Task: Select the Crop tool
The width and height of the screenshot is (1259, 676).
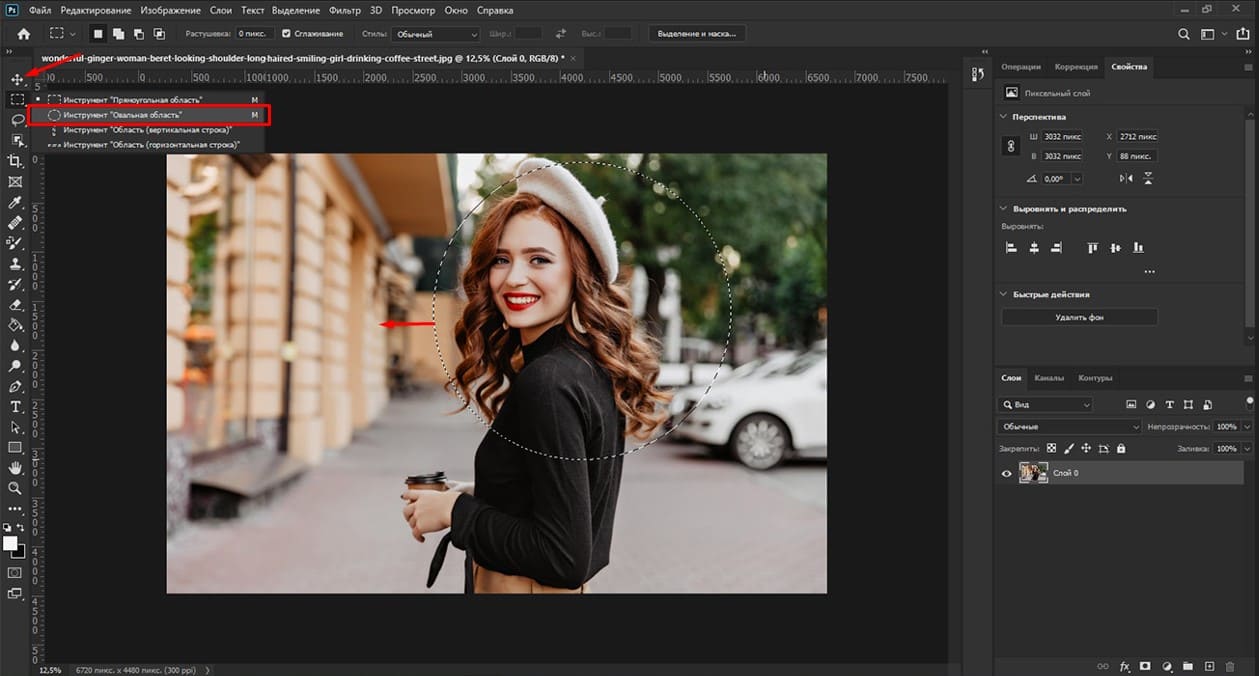Action: pyautogui.click(x=15, y=161)
